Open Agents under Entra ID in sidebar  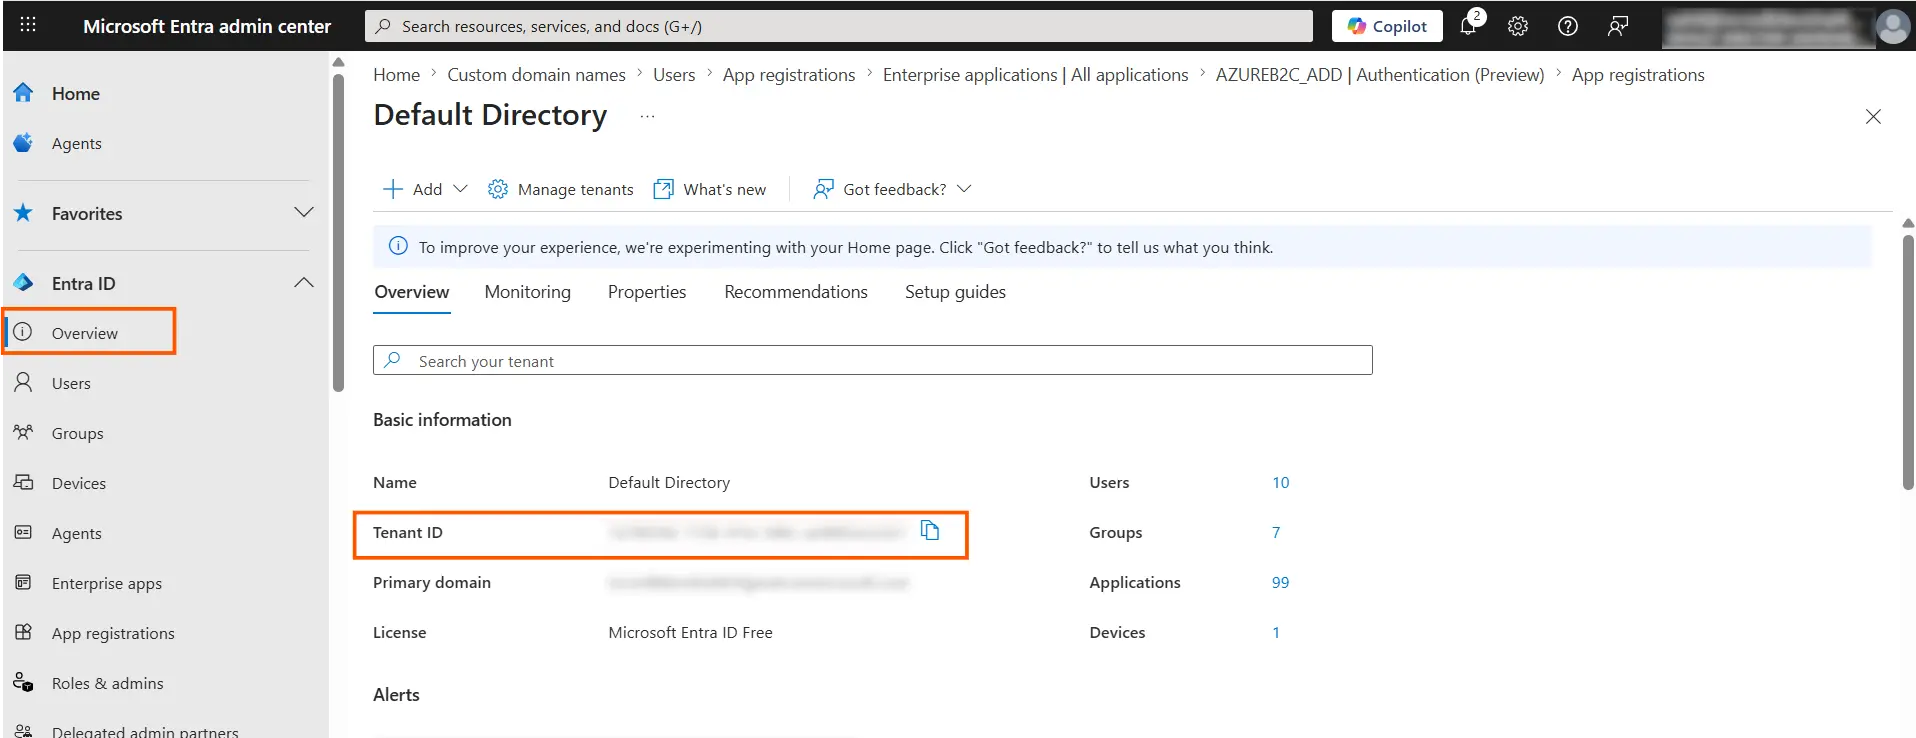coord(76,533)
